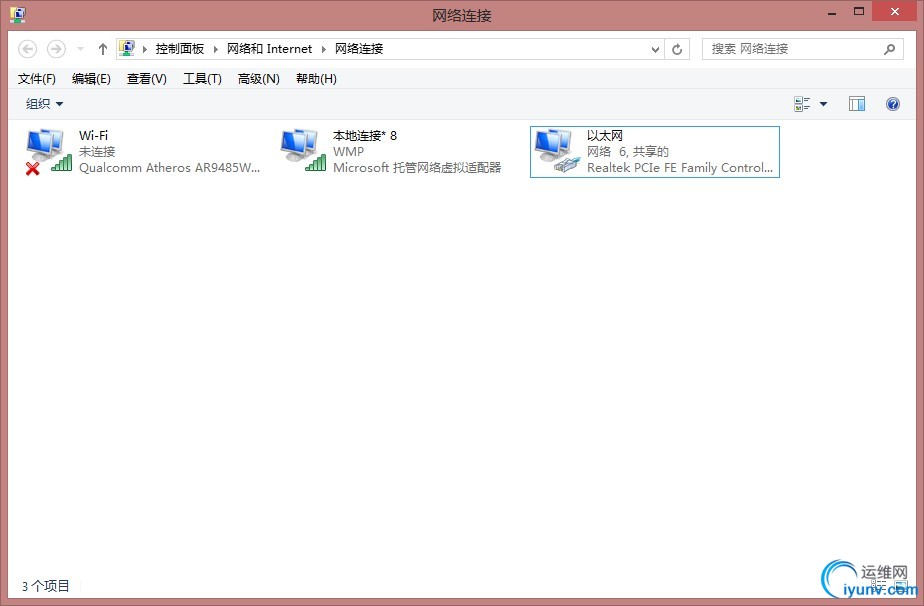Navigate to 网络和 Internet breadcrumb
Image resolution: width=924 pixels, height=606 pixels.
pyautogui.click(x=269, y=49)
